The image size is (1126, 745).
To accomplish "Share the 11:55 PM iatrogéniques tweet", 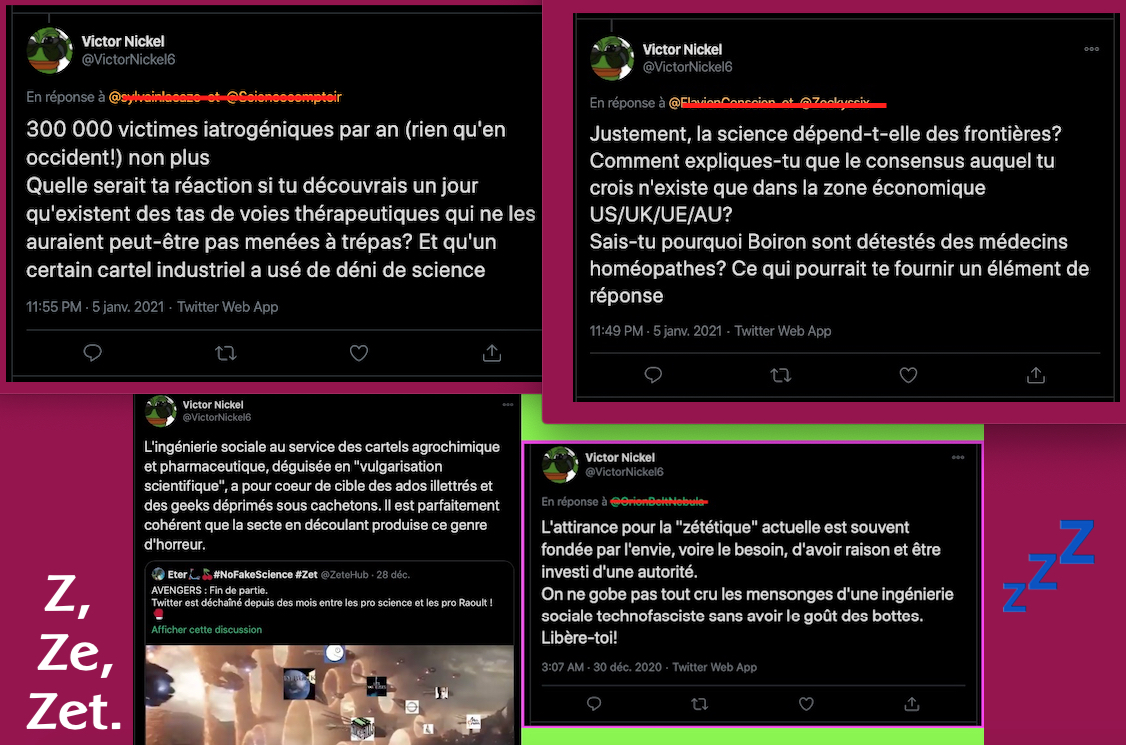I will [x=492, y=353].
